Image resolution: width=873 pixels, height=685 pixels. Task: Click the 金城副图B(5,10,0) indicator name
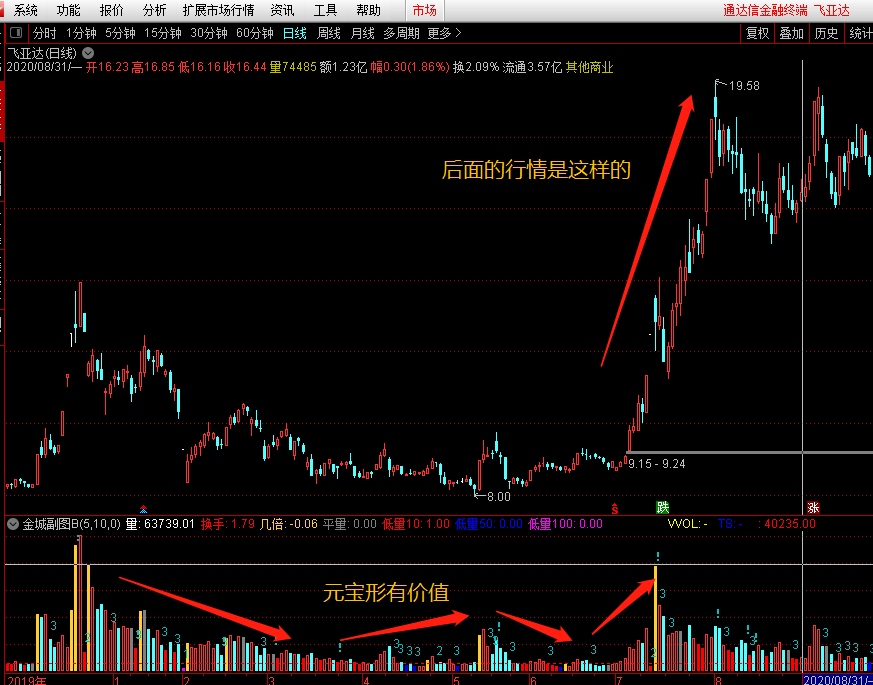[72, 523]
